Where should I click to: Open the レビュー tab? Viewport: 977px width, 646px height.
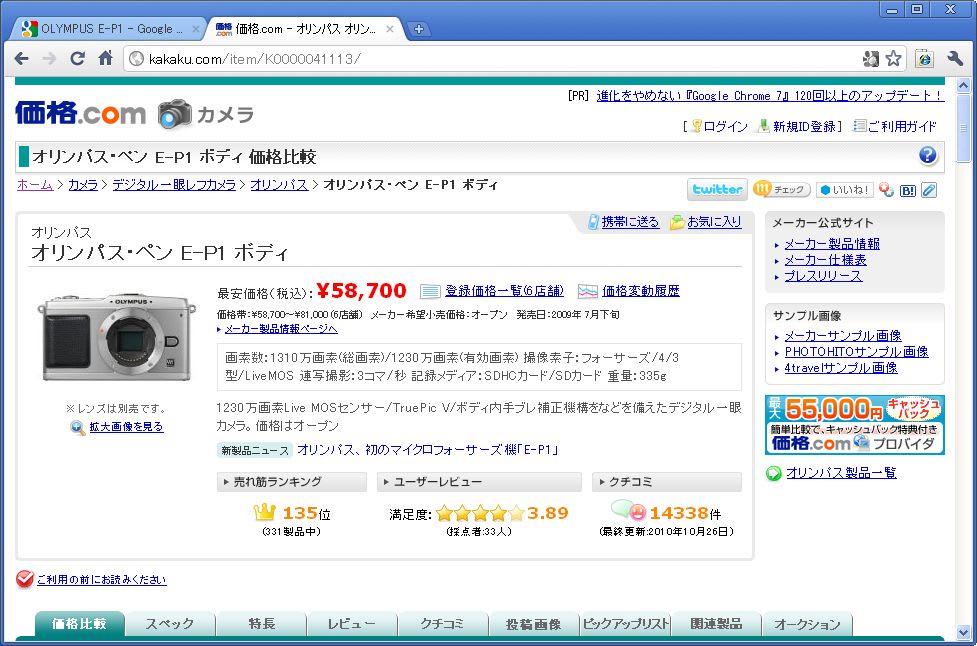tap(351, 624)
